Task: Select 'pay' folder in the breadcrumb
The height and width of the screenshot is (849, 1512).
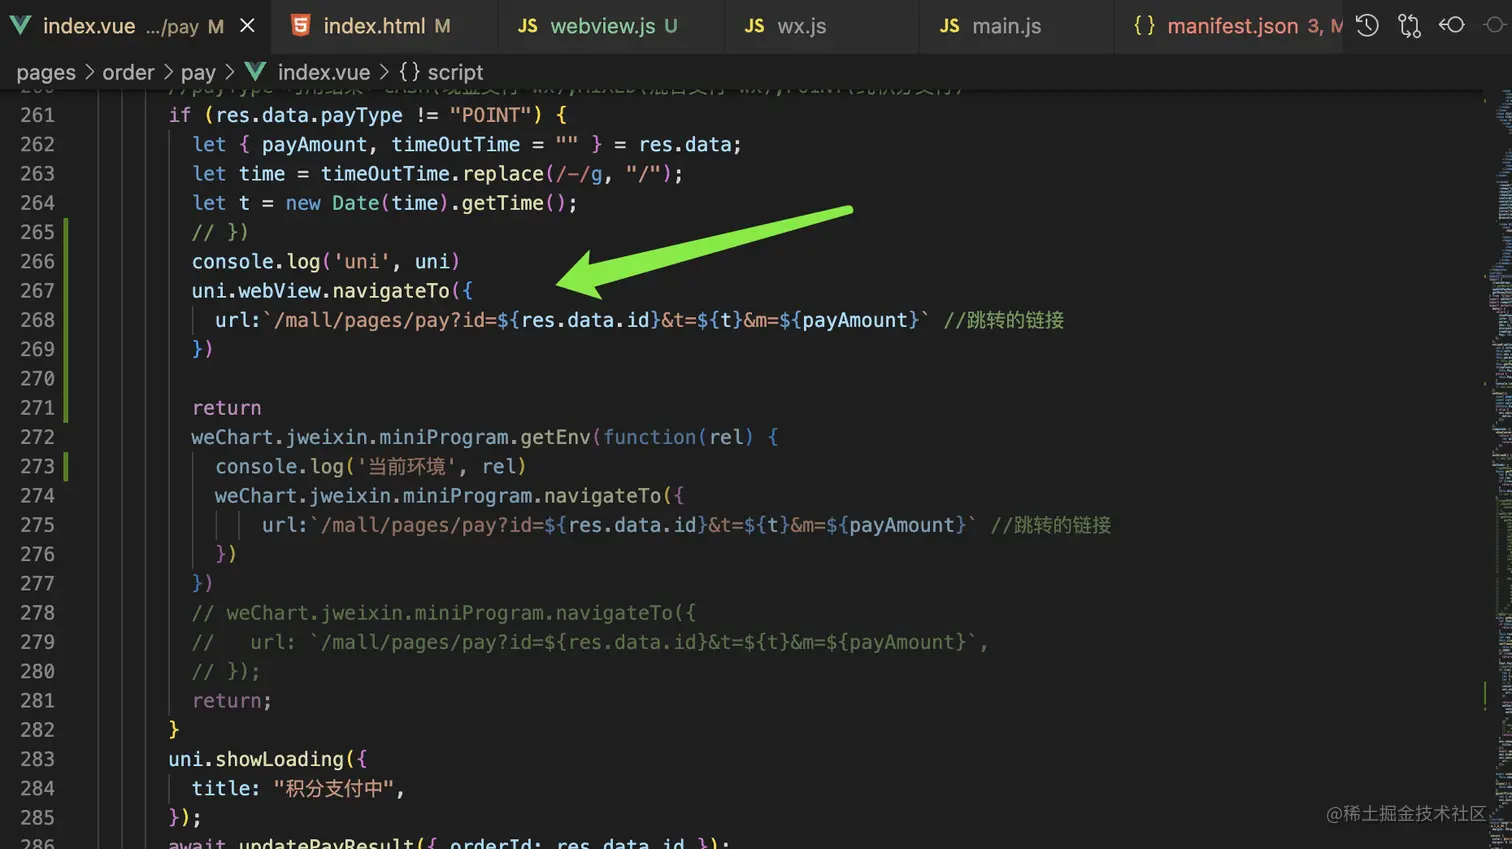Action: pos(198,72)
